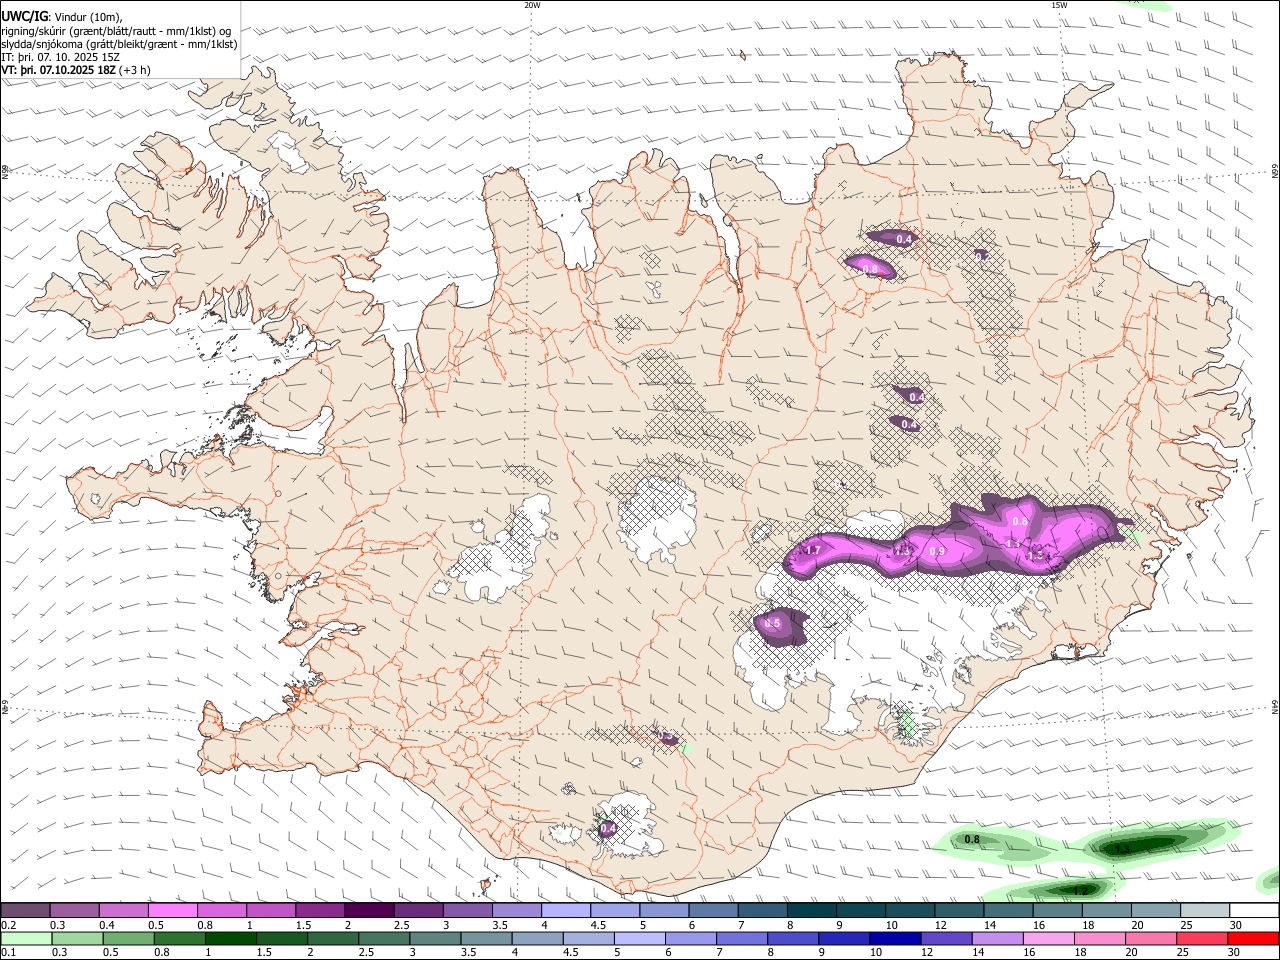Pick the 25 red-pink swatch, bottom row
This screenshot has width=1280, height=960.
(1200, 939)
